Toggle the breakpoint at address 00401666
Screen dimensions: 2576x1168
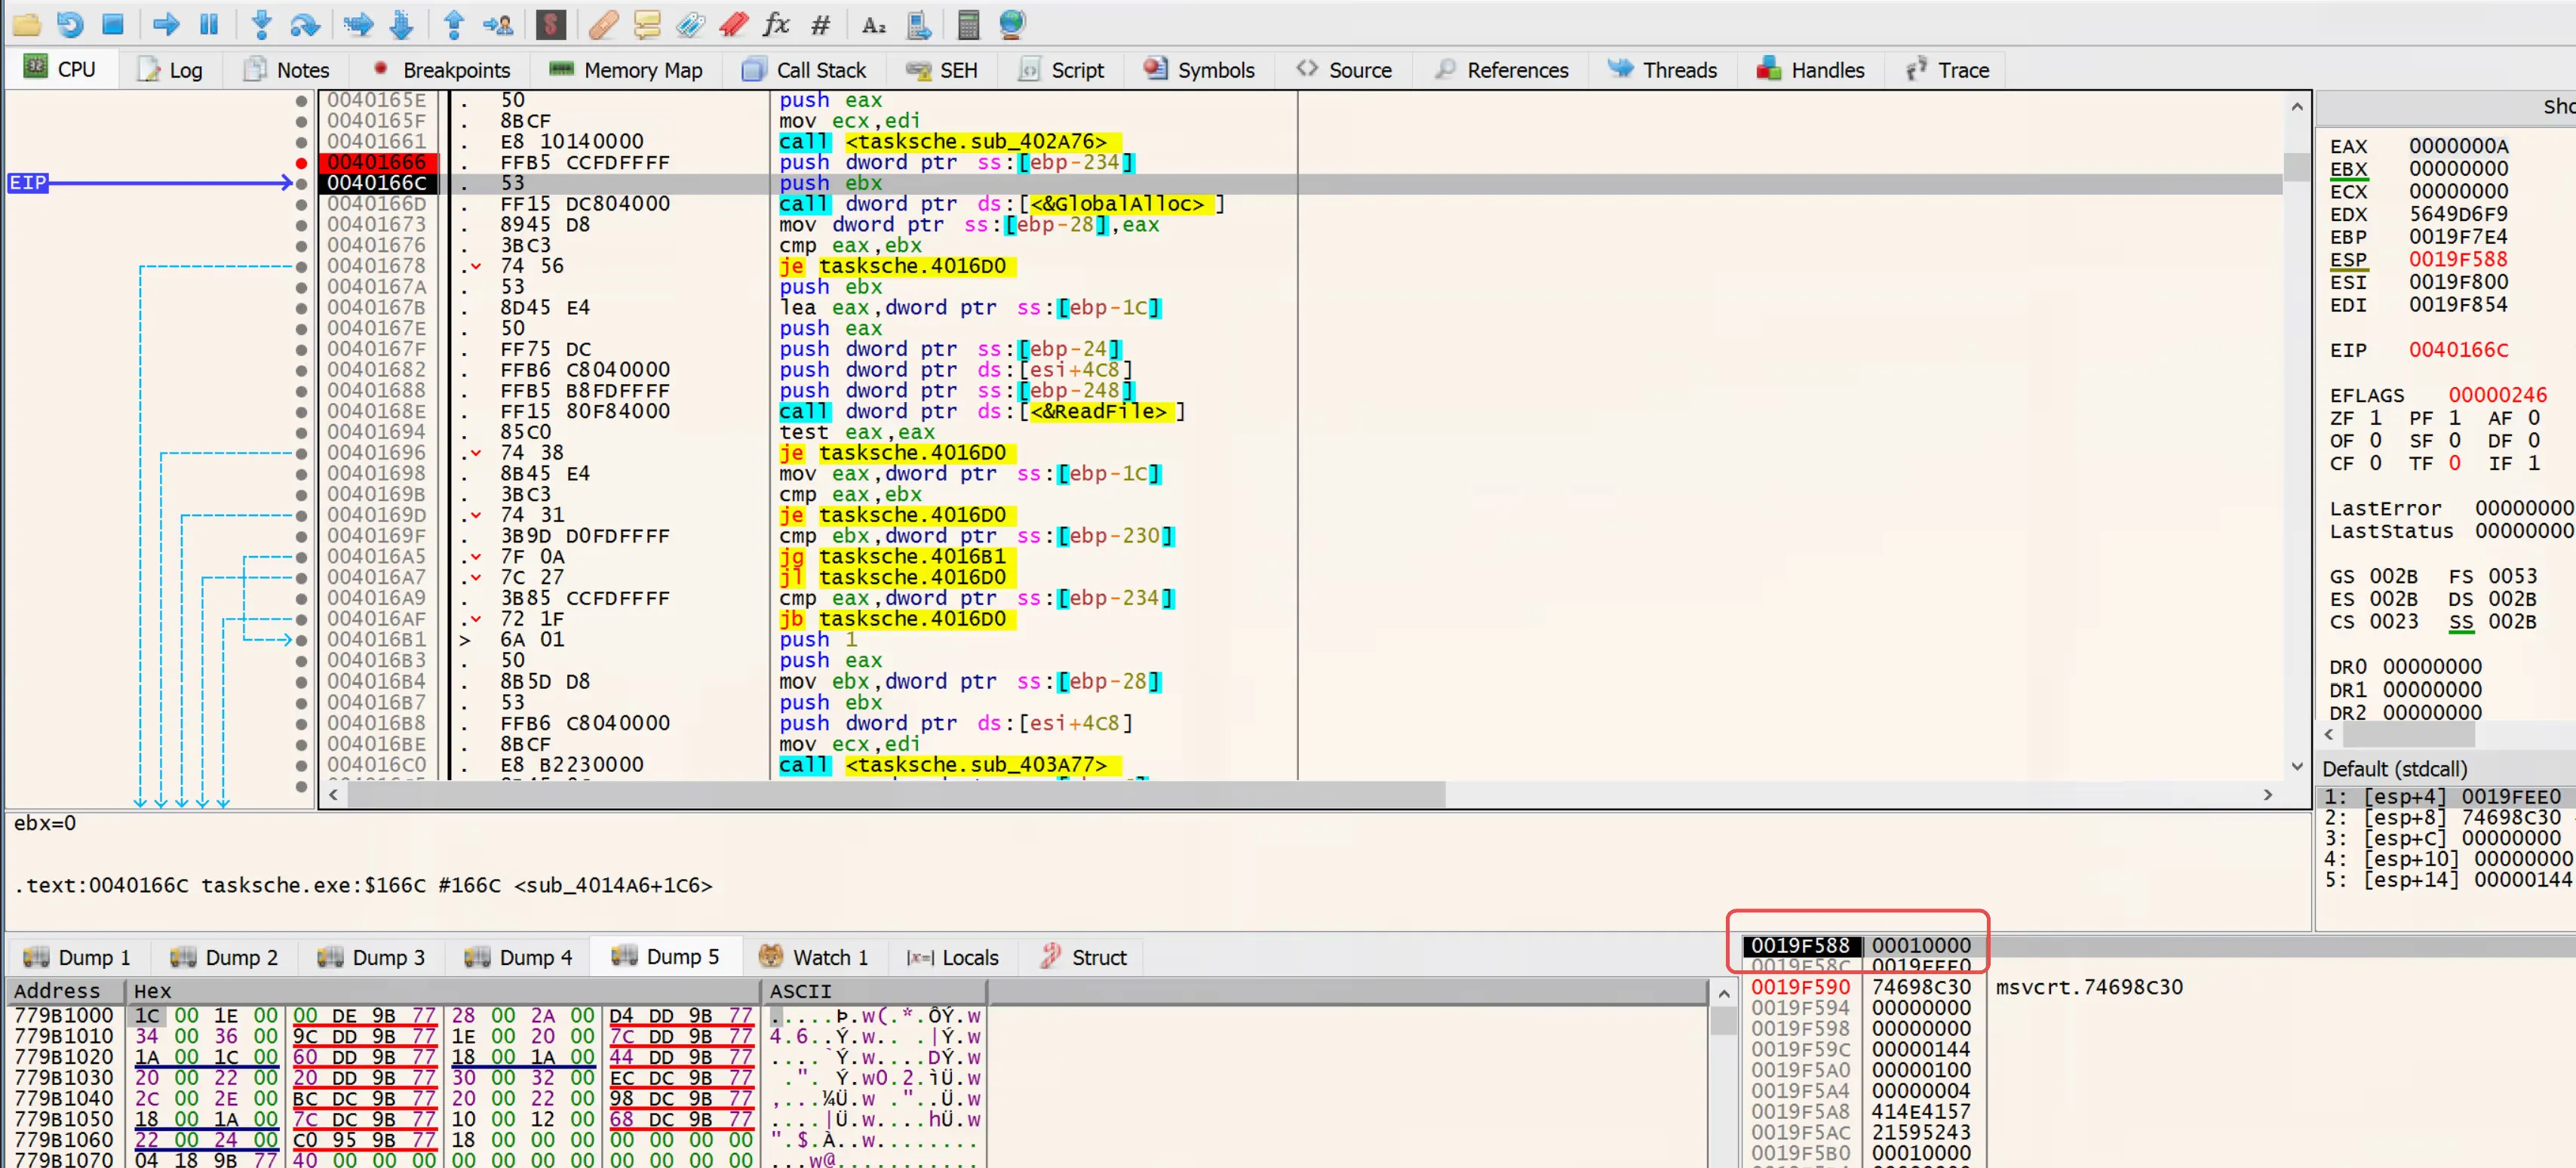pyautogui.click(x=301, y=162)
